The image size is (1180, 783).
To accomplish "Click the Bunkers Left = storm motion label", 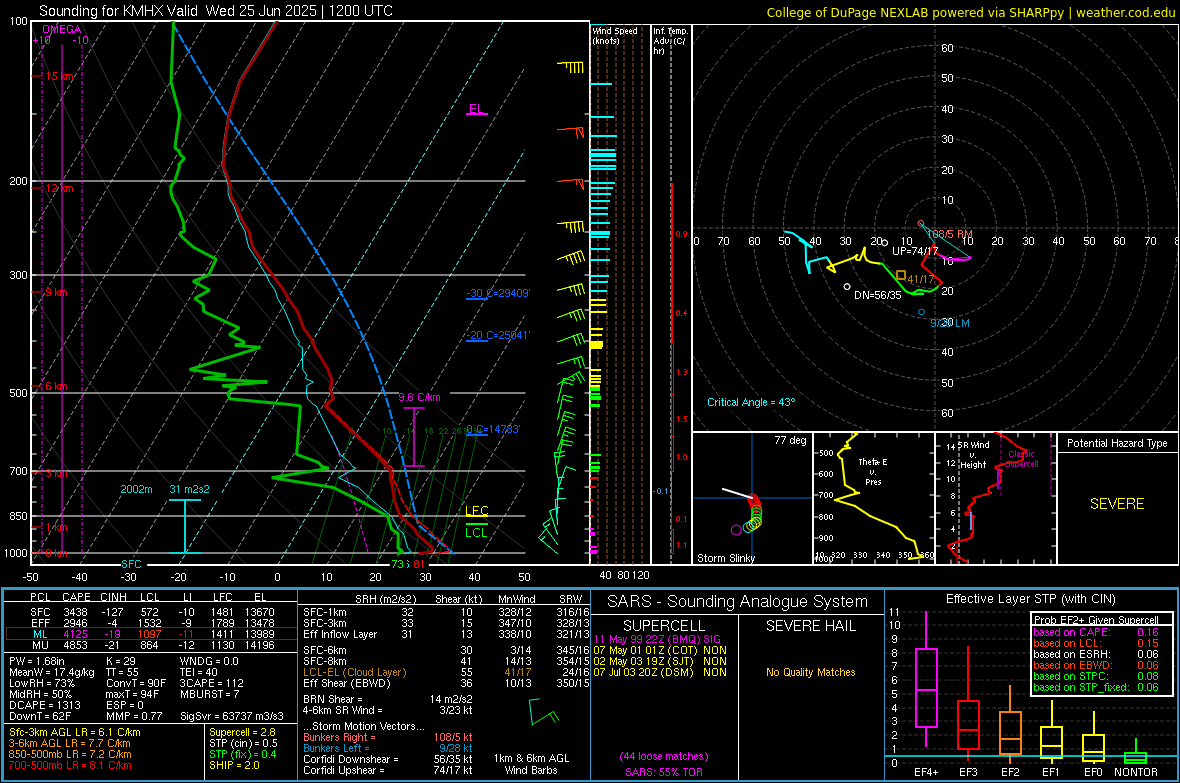I will (336, 748).
